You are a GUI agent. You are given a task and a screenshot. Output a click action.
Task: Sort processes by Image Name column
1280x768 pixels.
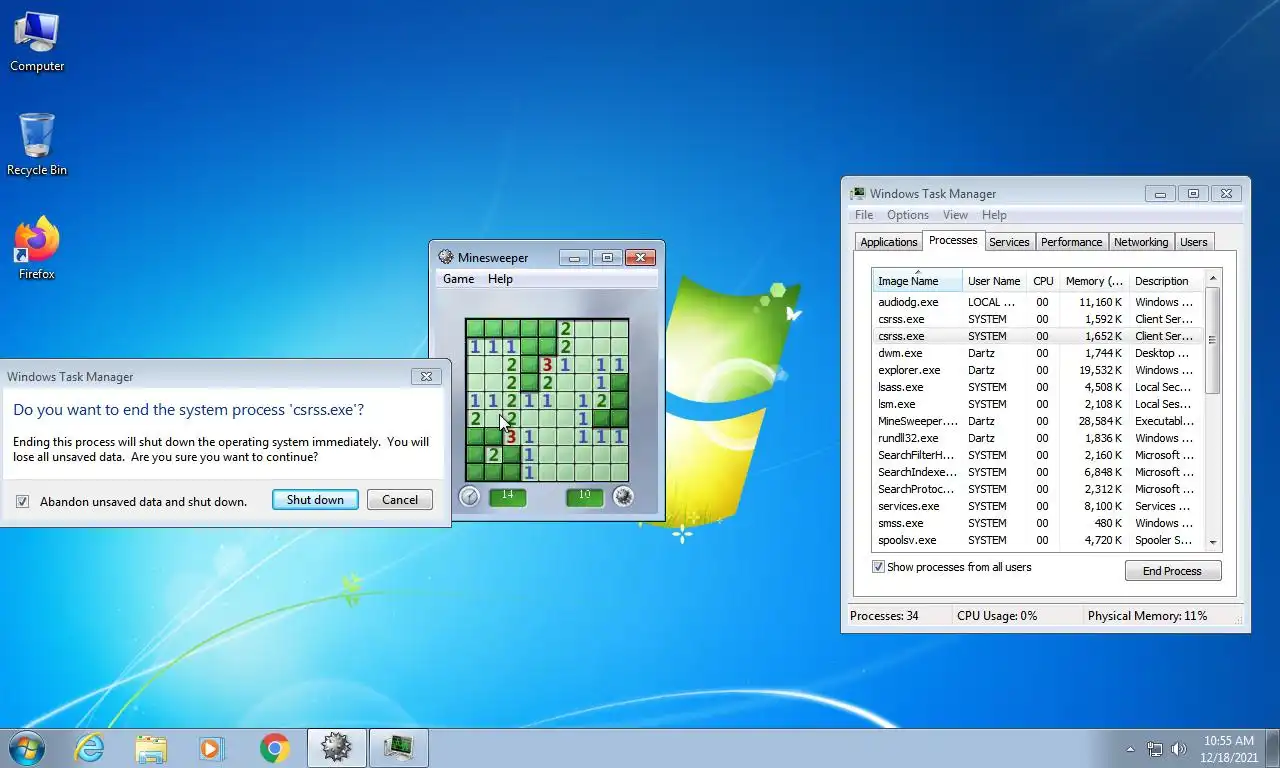click(x=917, y=281)
